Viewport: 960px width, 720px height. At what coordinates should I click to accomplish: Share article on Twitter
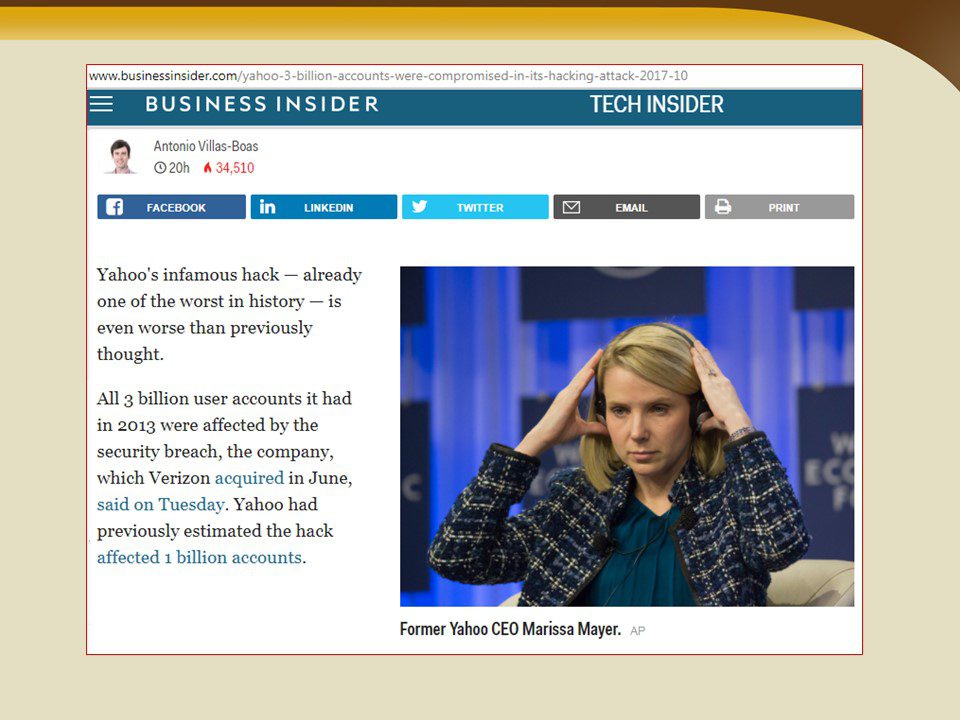(x=475, y=207)
